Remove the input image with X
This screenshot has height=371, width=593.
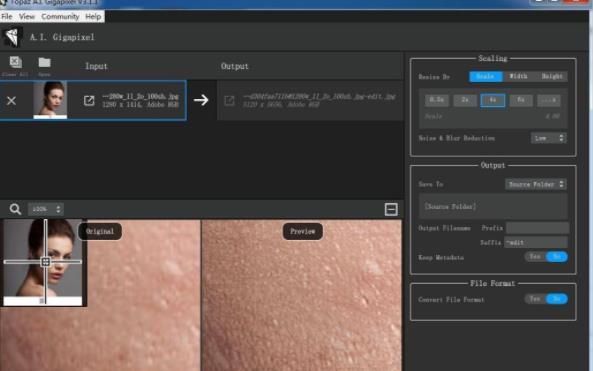[x=11, y=101]
